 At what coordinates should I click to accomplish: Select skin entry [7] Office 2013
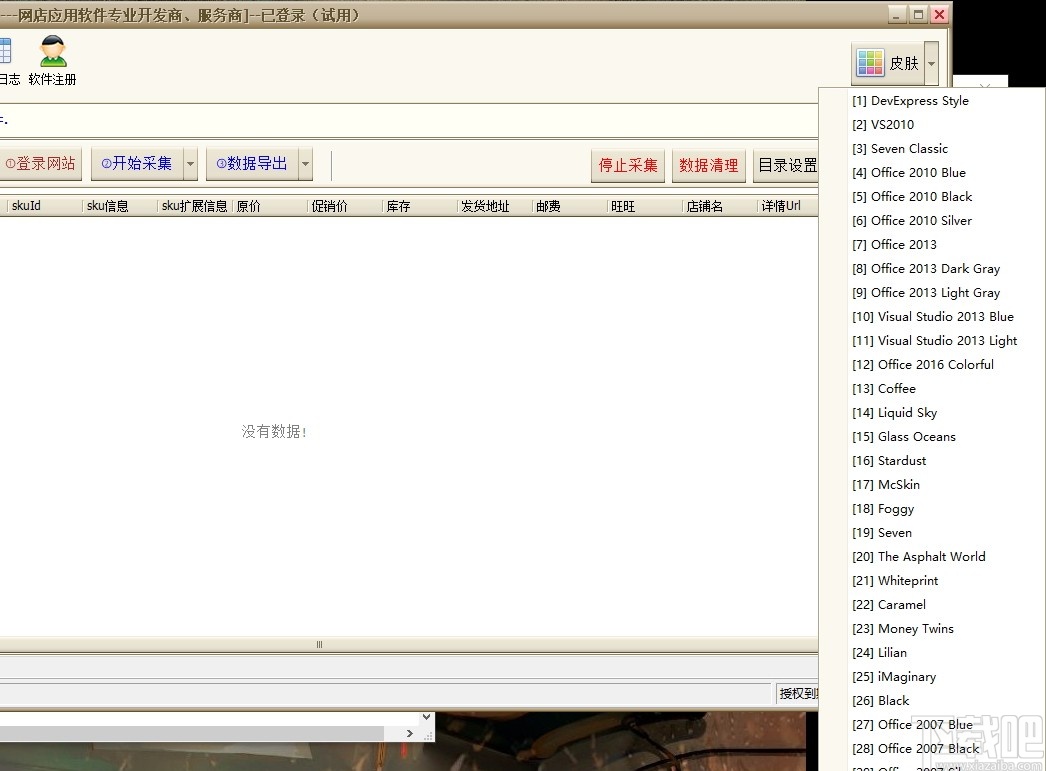click(894, 245)
